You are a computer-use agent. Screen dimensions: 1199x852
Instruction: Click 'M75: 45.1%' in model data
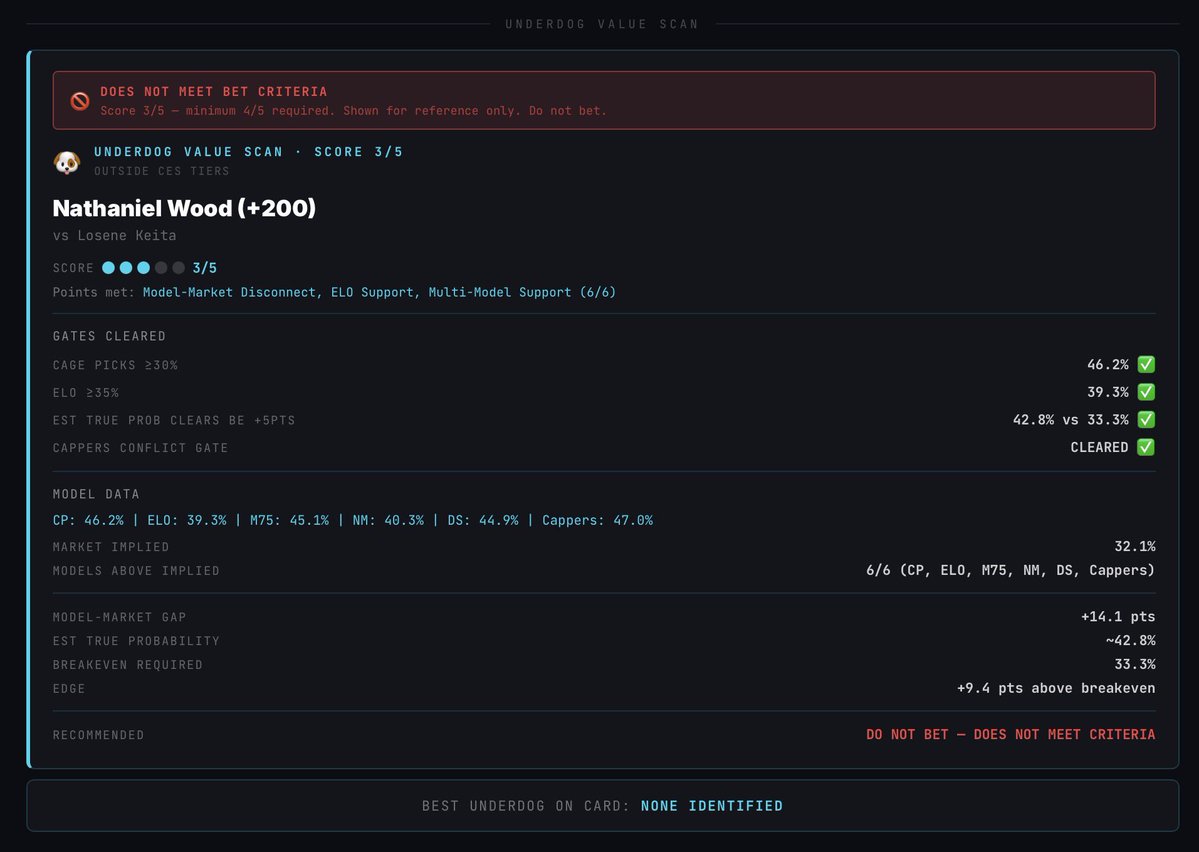(289, 520)
